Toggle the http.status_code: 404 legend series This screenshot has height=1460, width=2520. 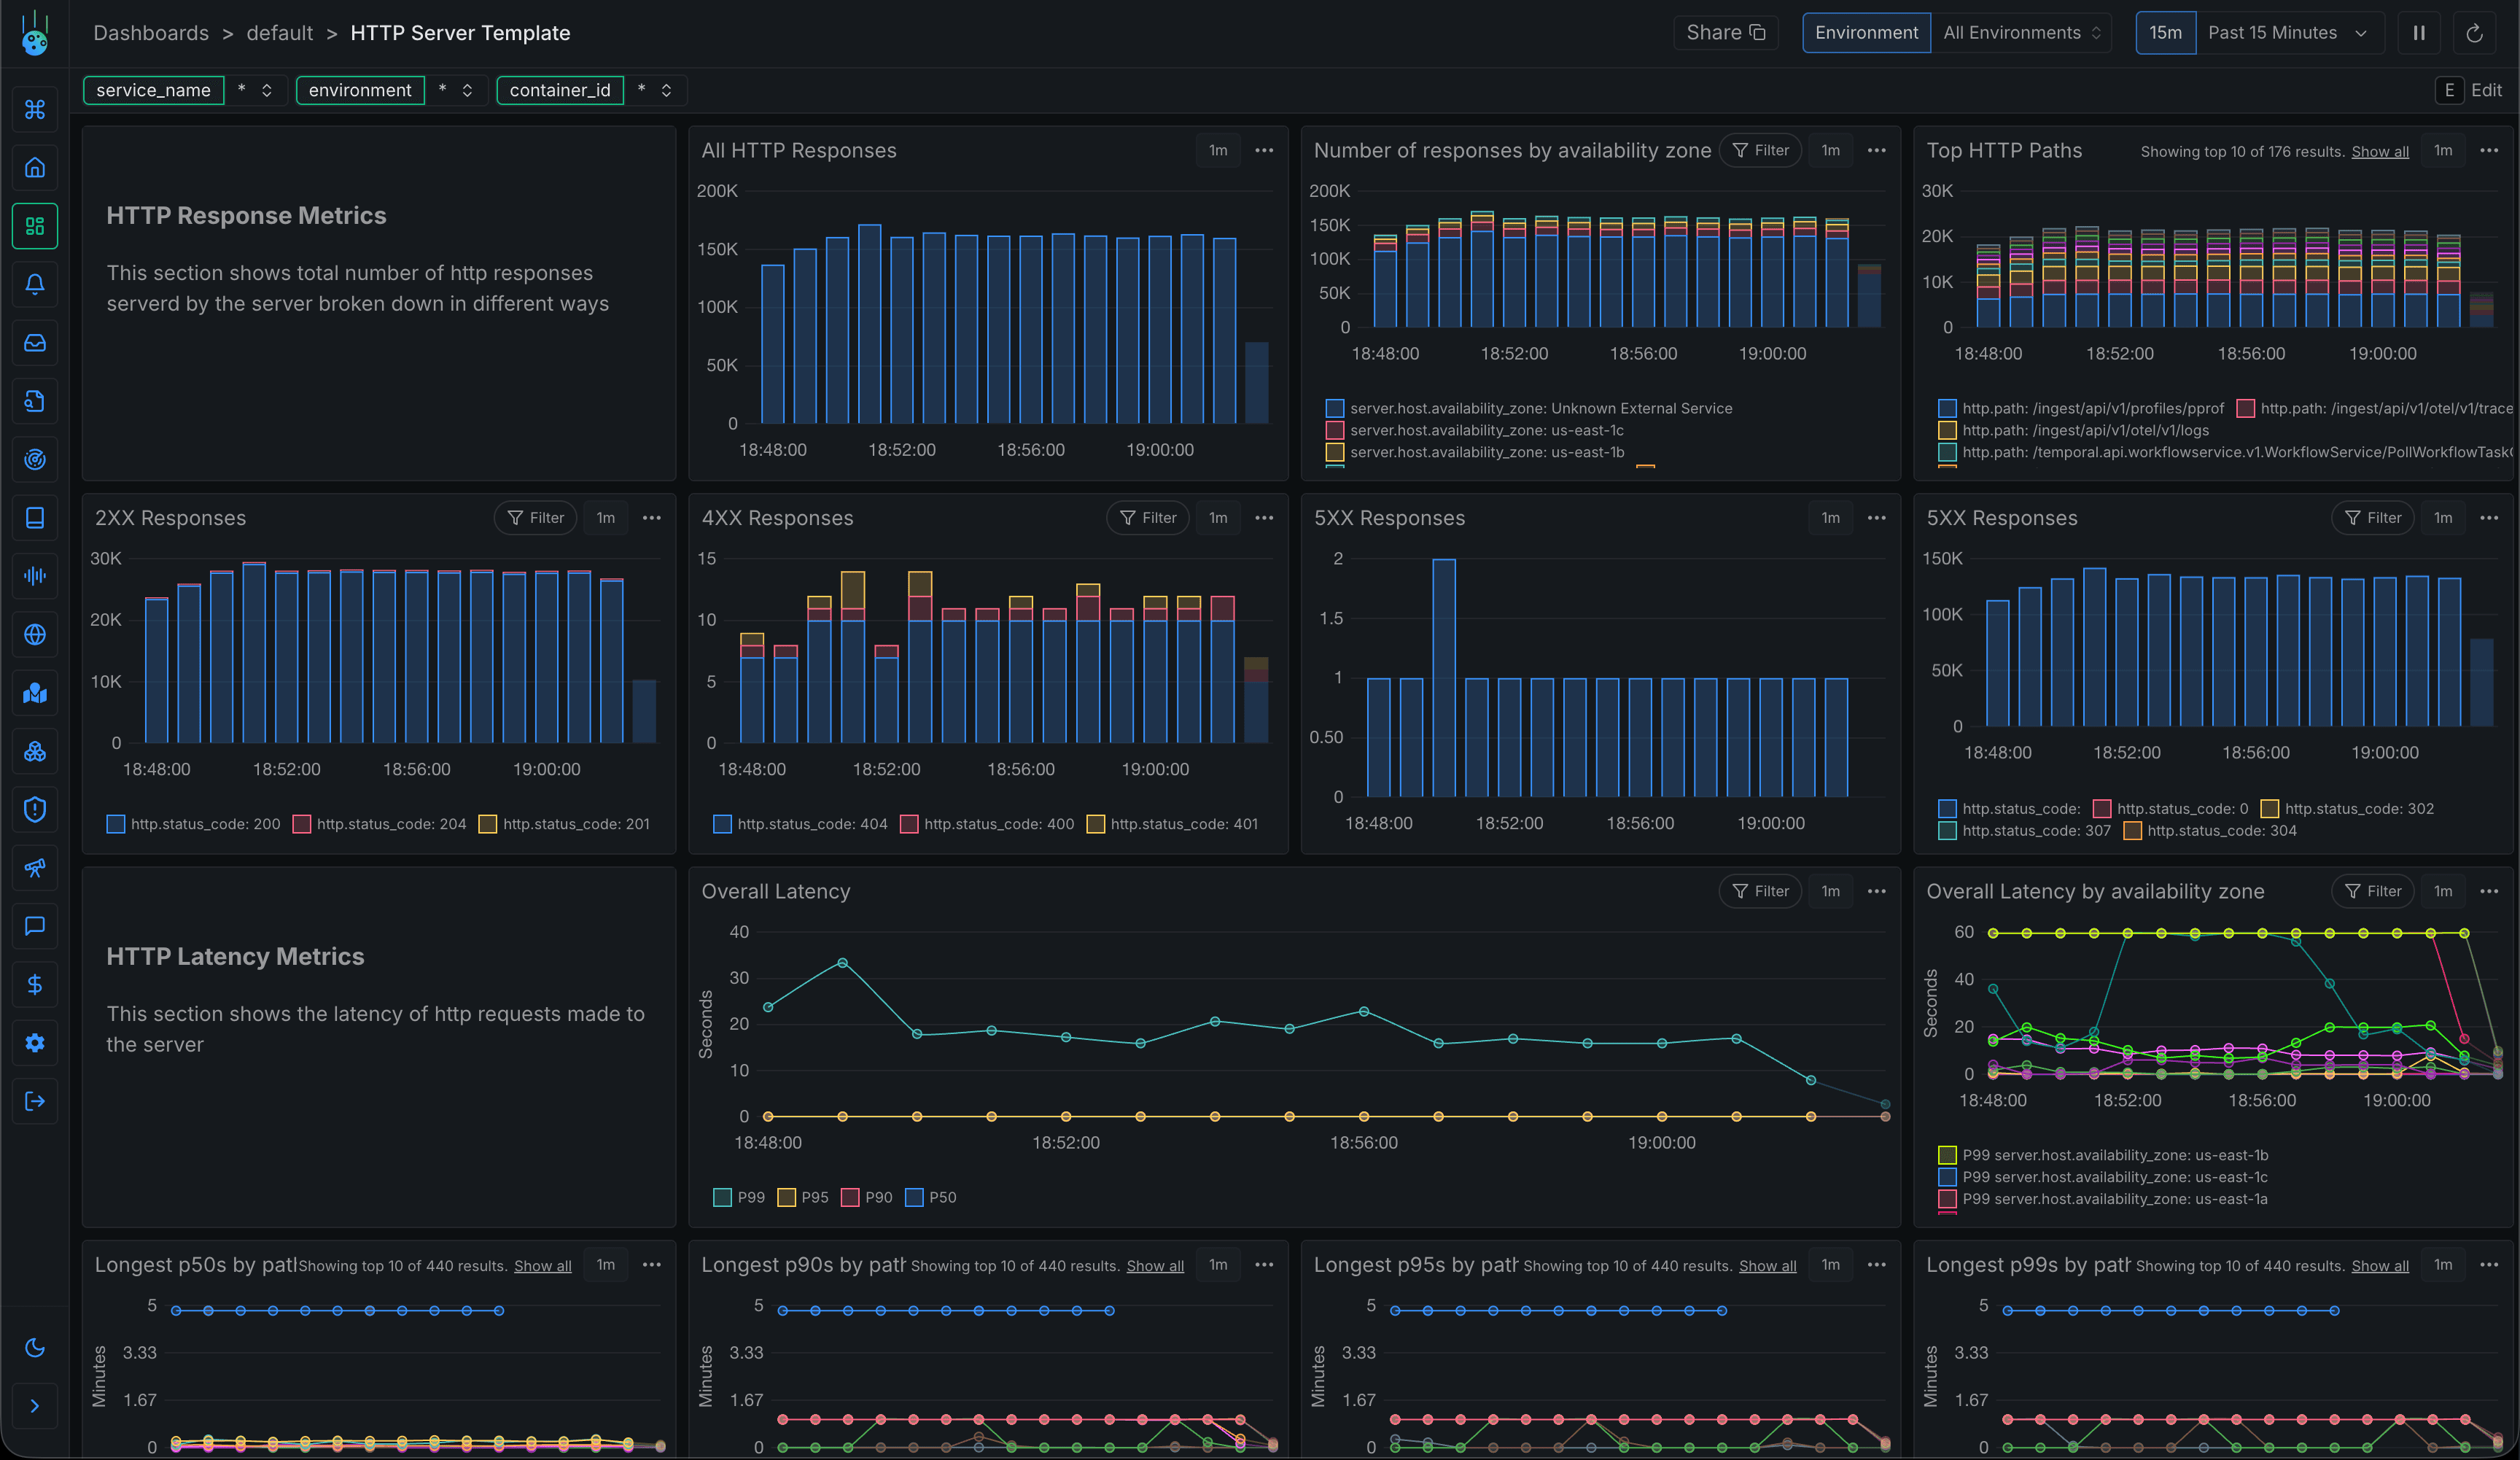(x=810, y=824)
